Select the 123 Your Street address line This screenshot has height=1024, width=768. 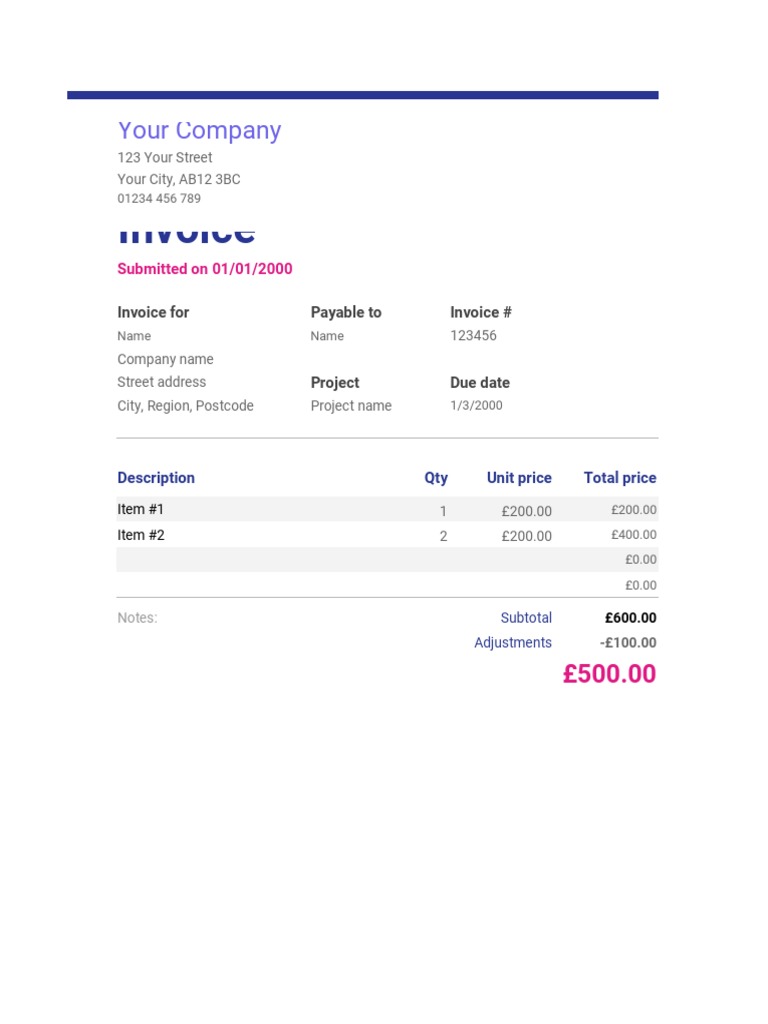click(x=165, y=157)
